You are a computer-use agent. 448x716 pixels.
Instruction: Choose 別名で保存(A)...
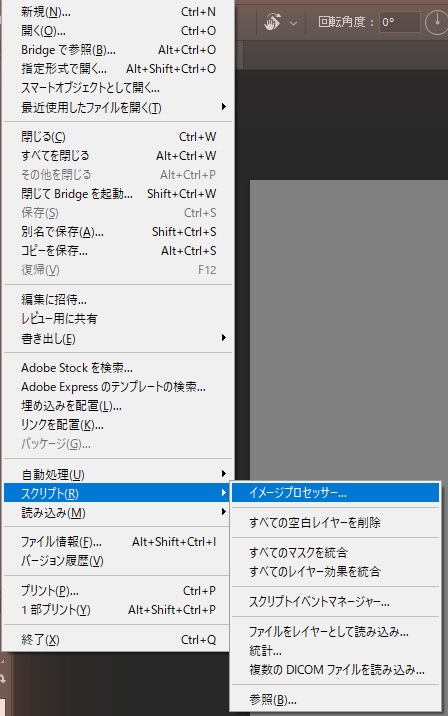(x=118, y=232)
